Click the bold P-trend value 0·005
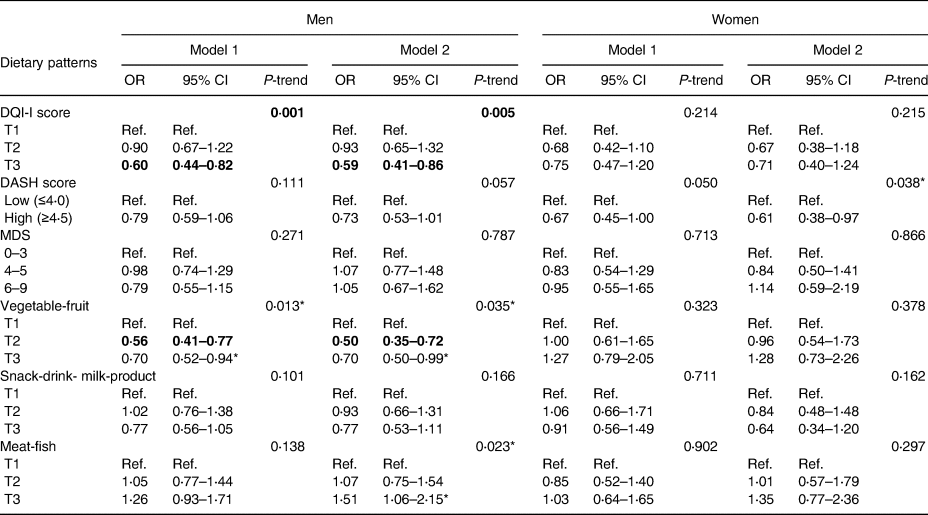928x515 pixels. [498, 115]
